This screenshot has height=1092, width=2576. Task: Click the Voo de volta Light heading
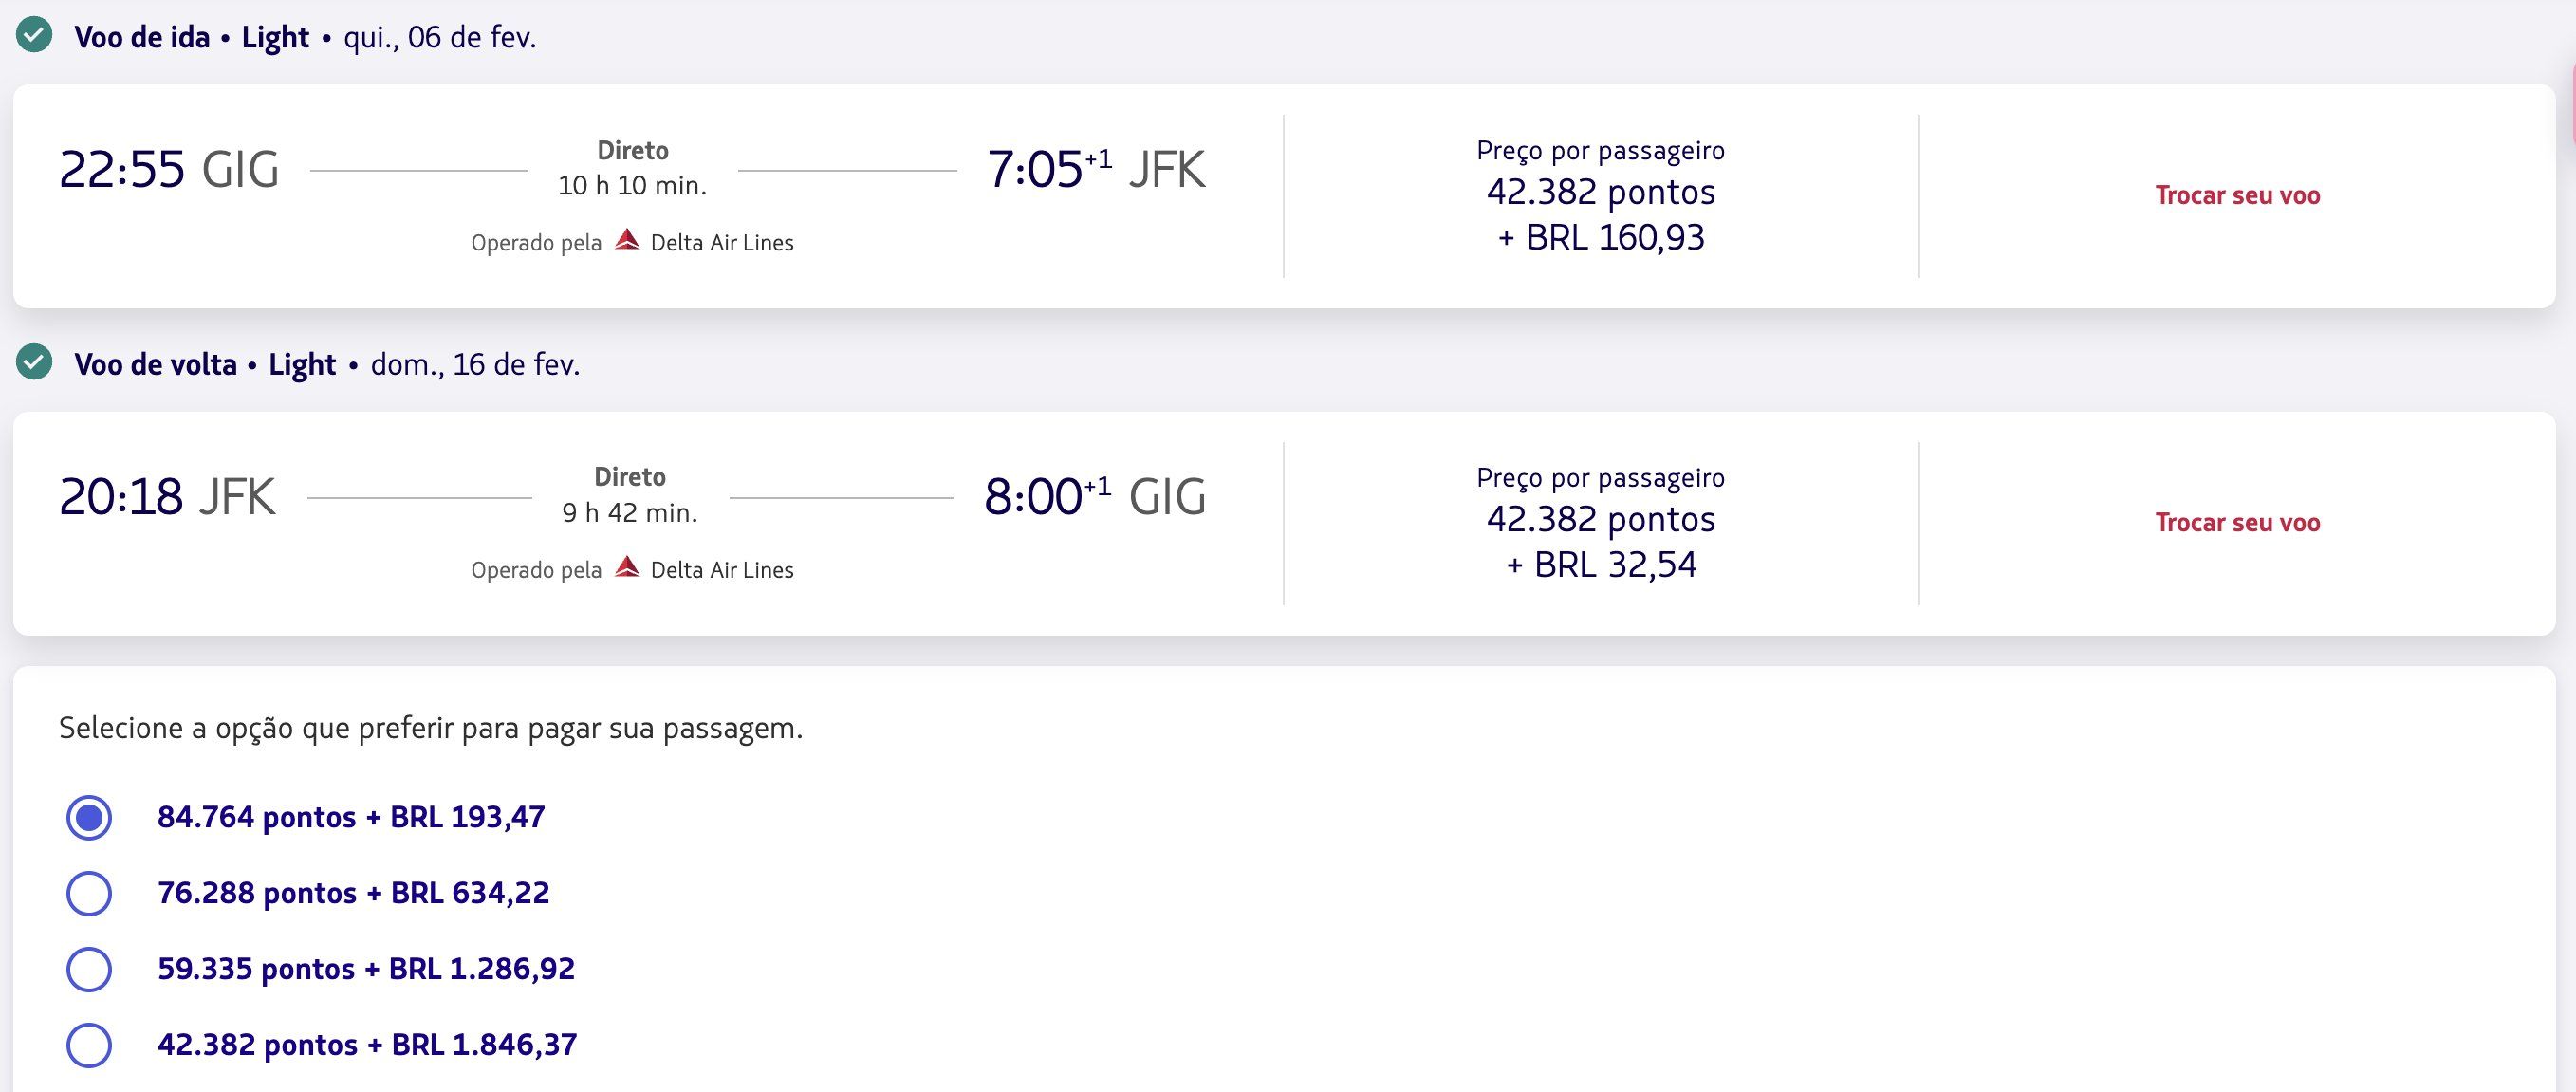tap(204, 364)
